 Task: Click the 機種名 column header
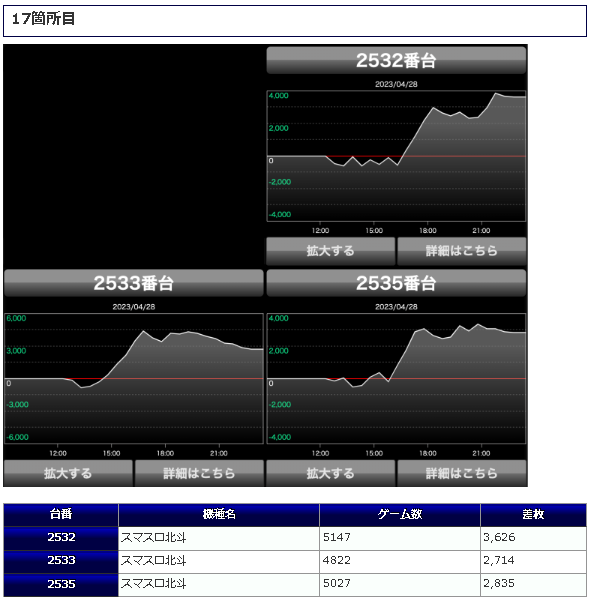pos(219,515)
